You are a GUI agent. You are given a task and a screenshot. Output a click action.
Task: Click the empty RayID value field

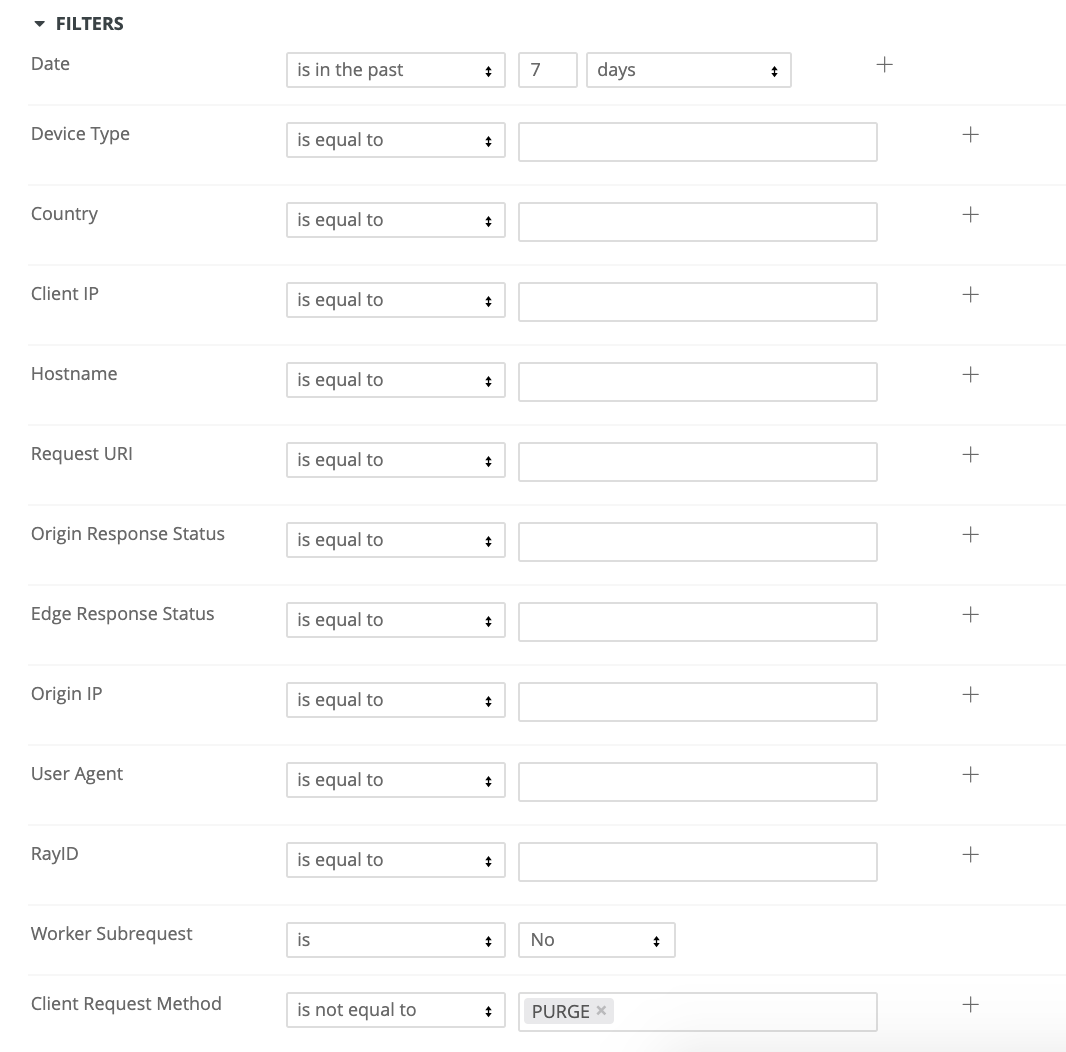pos(697,861)
